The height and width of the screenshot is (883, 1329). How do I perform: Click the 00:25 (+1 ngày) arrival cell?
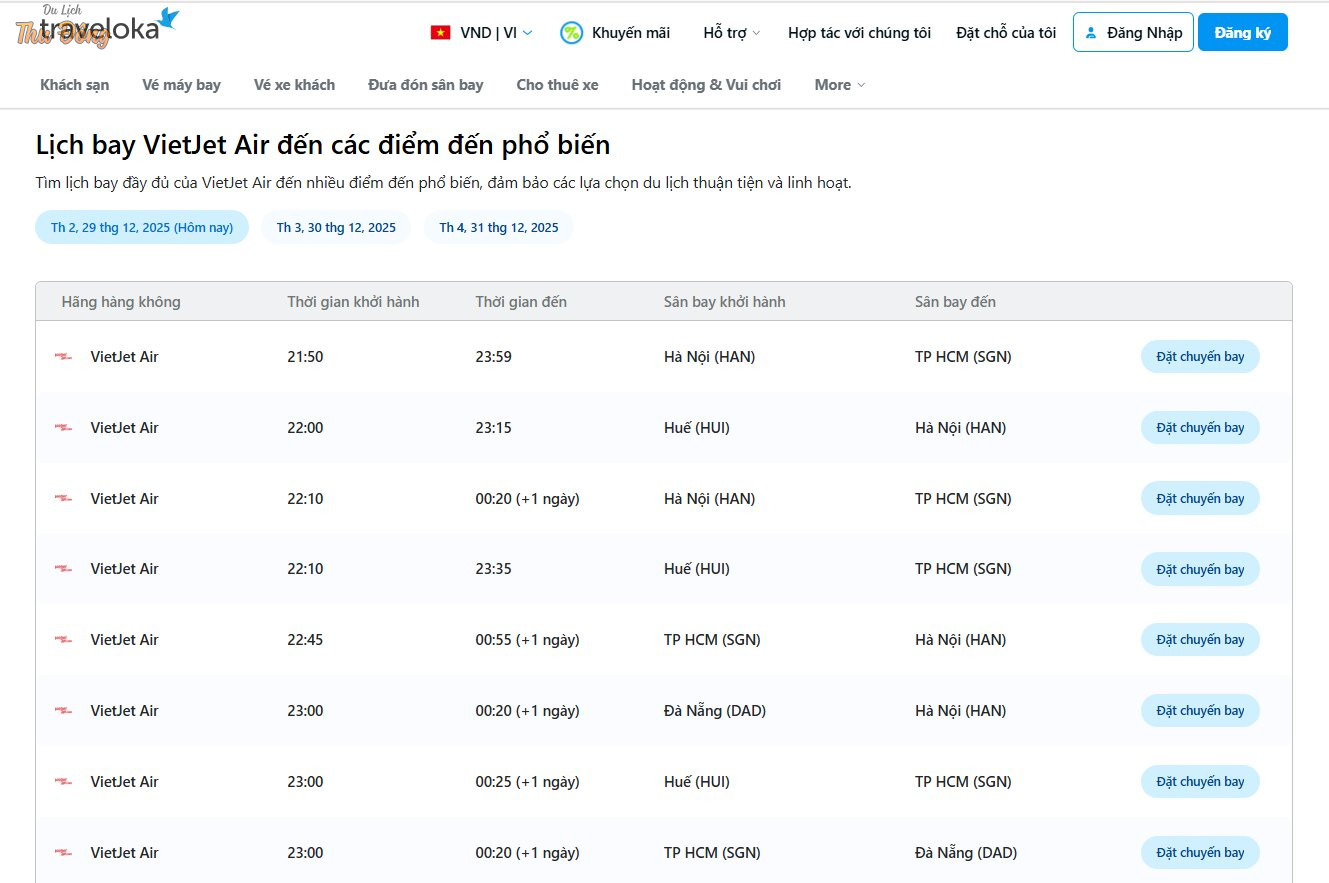coord(527,782)
